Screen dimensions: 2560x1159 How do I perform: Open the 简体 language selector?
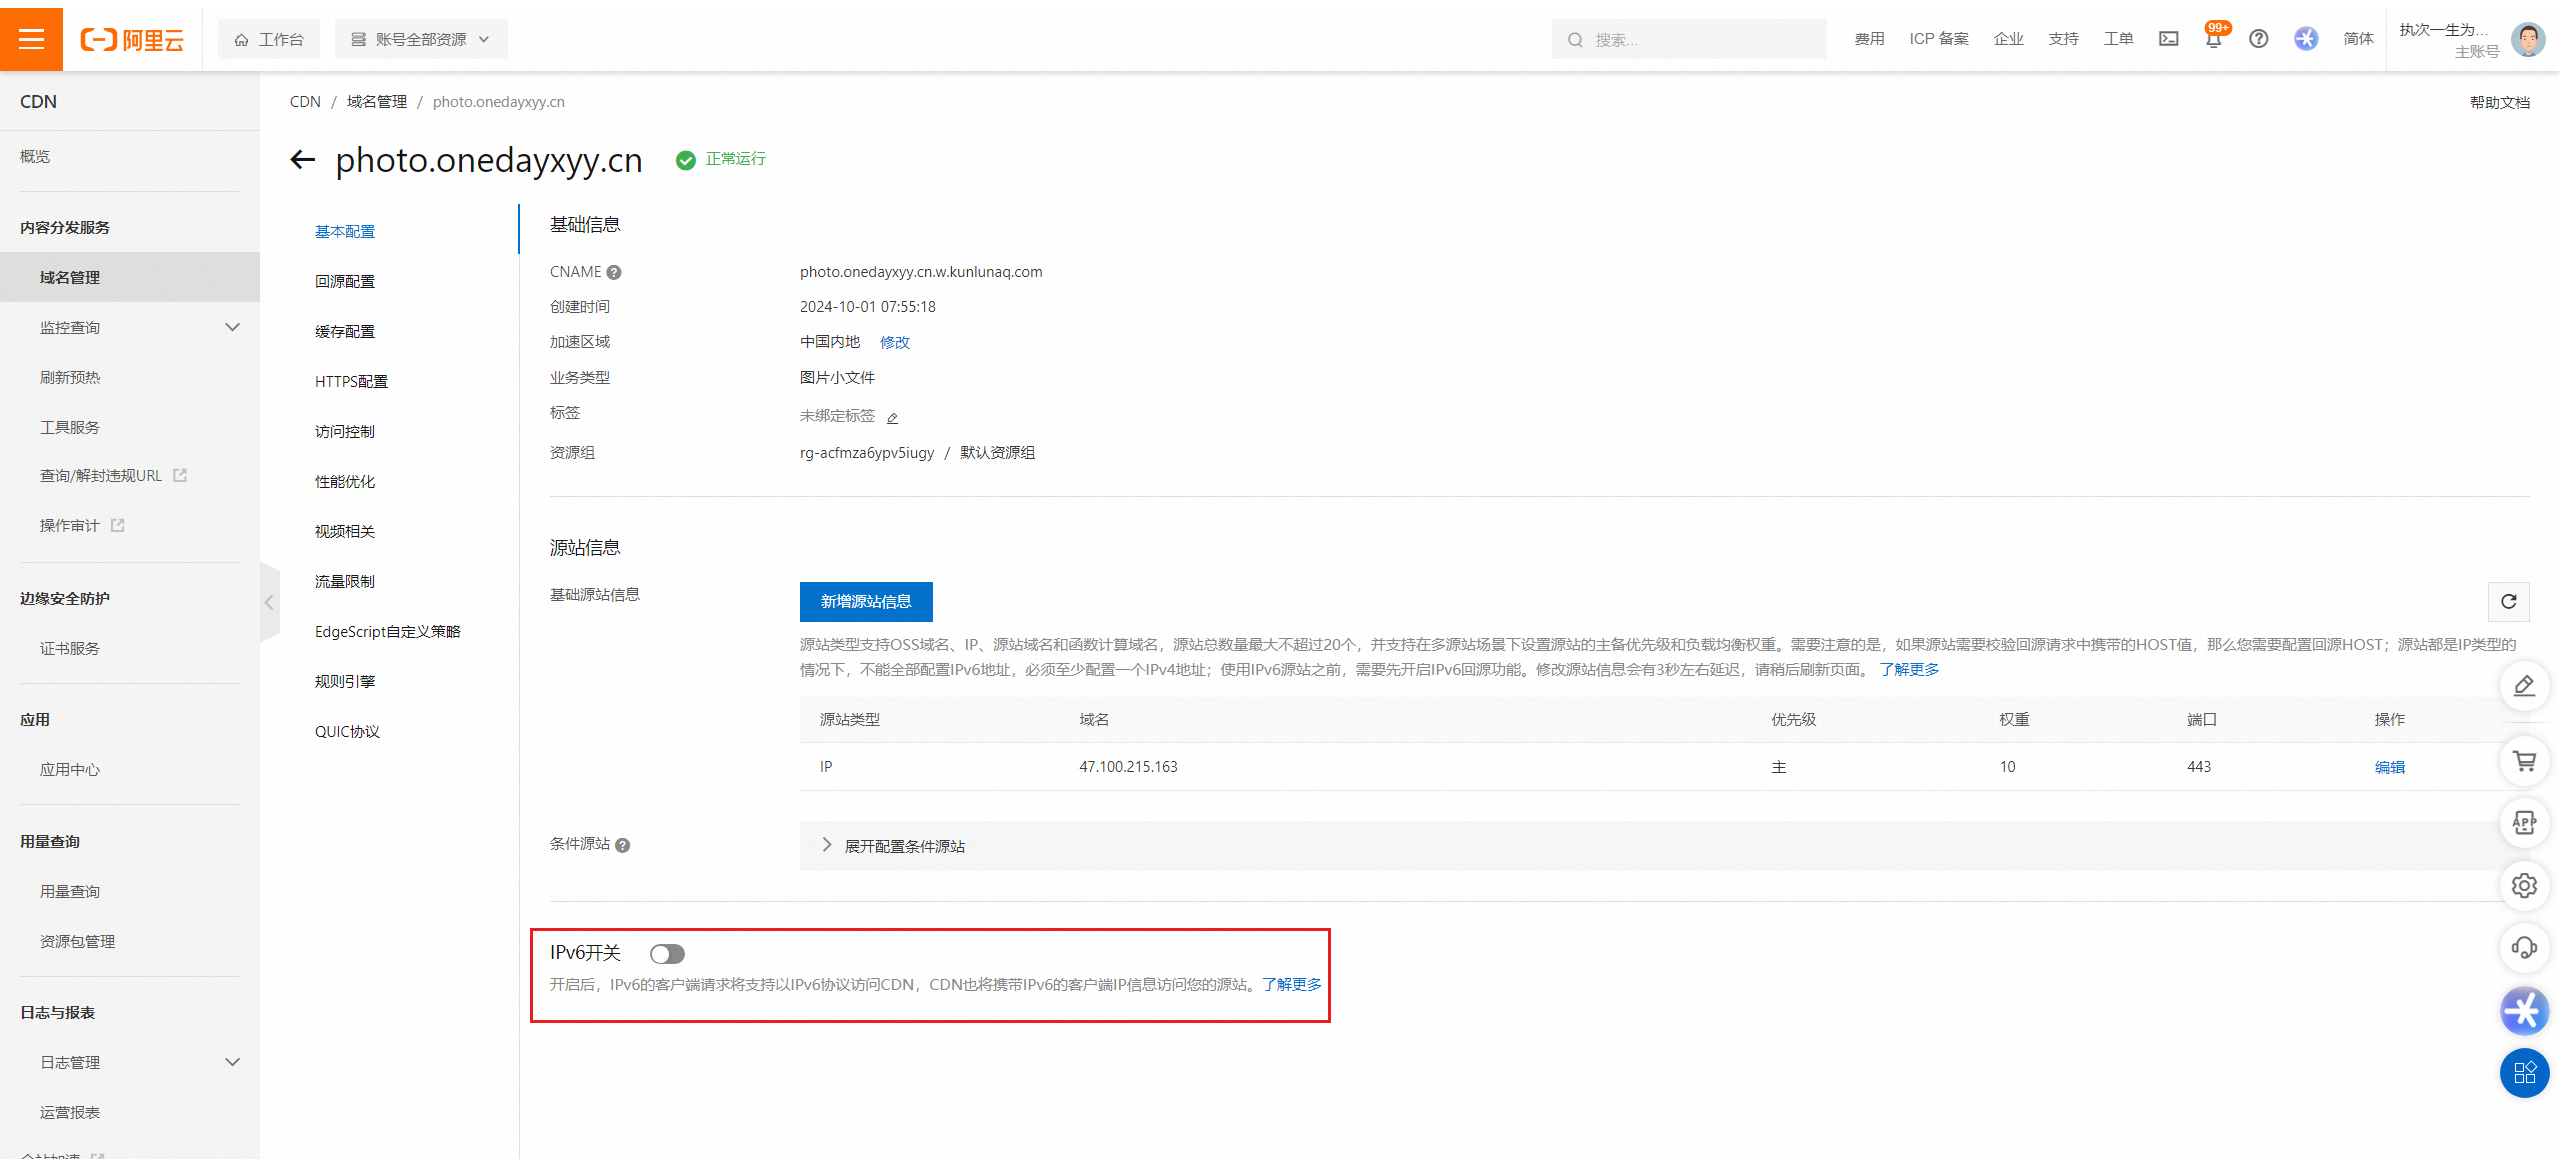(2358, 39)
